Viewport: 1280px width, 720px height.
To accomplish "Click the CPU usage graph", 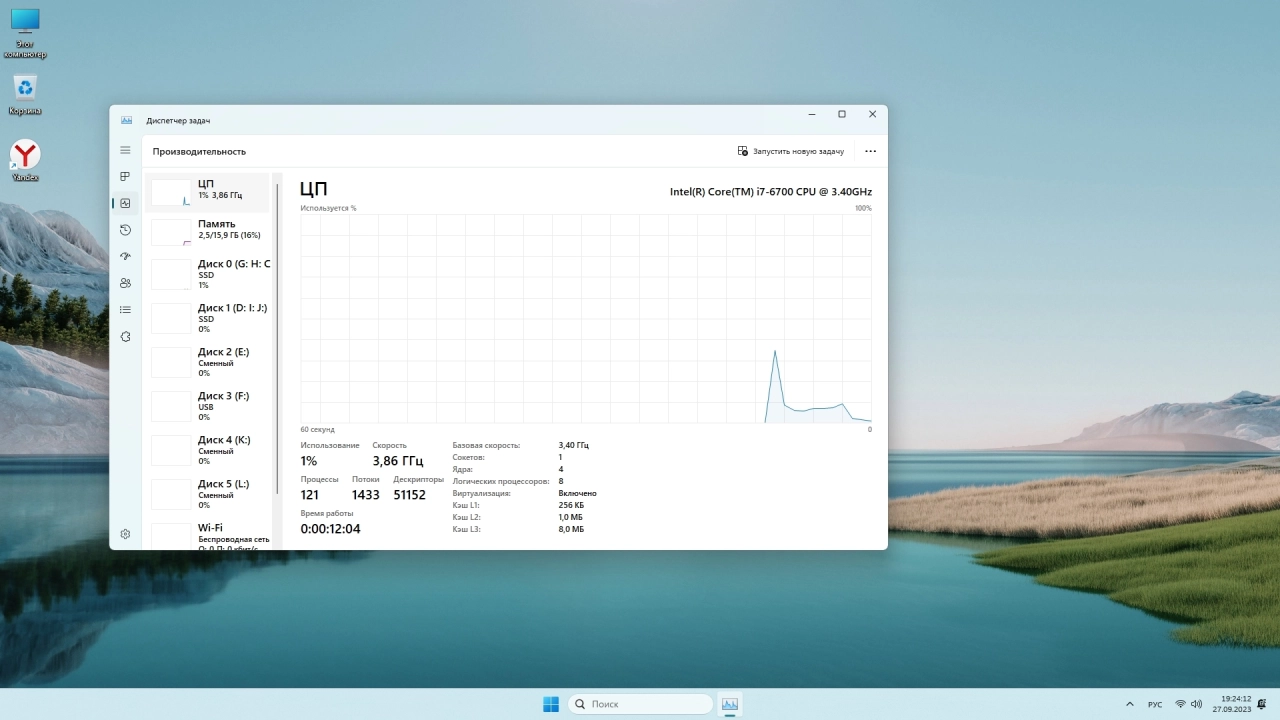I will [x=586, y=318].
